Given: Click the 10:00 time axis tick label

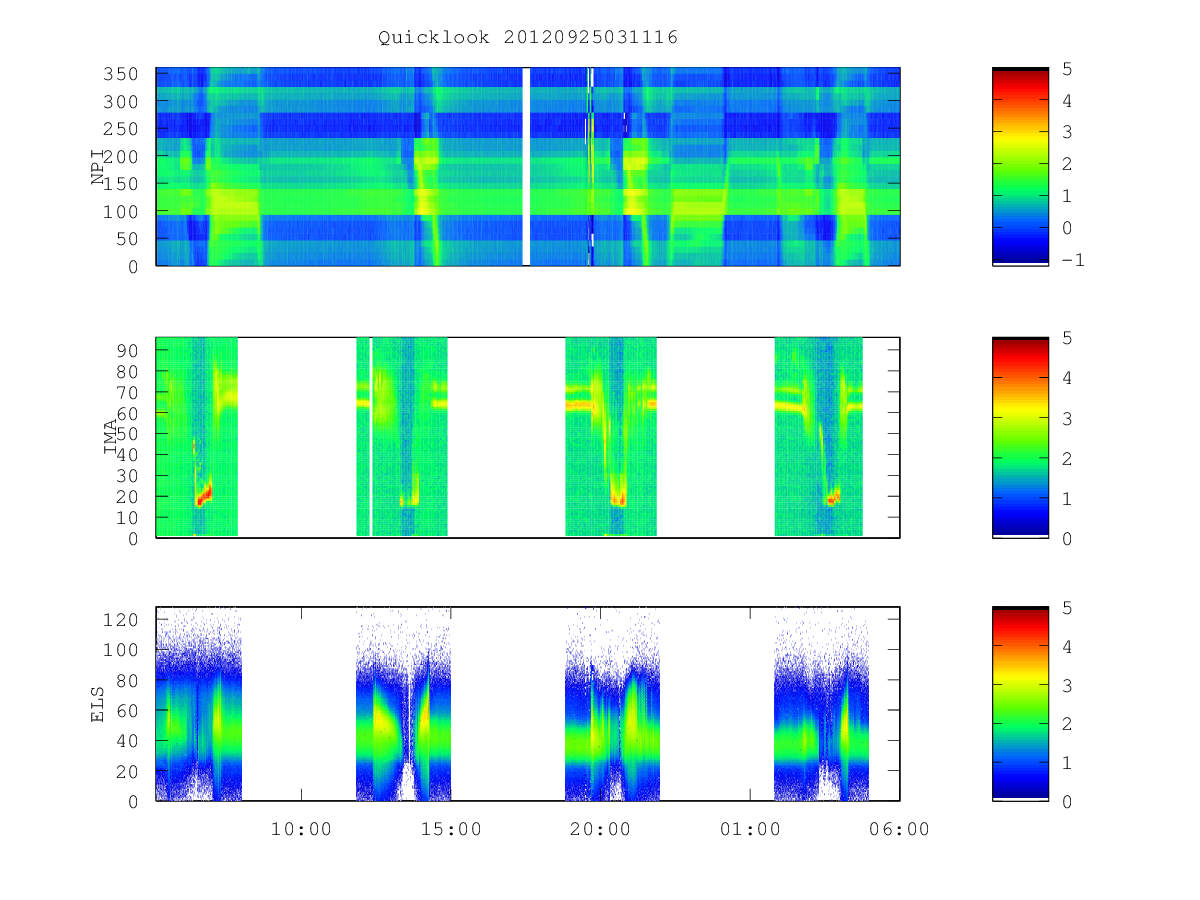Looking at the screenshot, I should 302,829.
